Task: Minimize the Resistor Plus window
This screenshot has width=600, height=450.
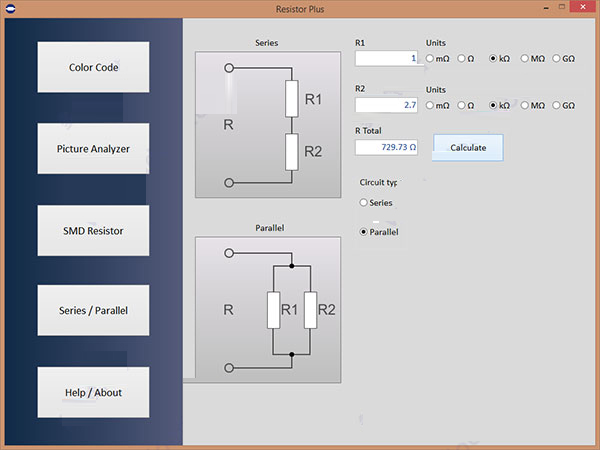Action: [546, 8]
